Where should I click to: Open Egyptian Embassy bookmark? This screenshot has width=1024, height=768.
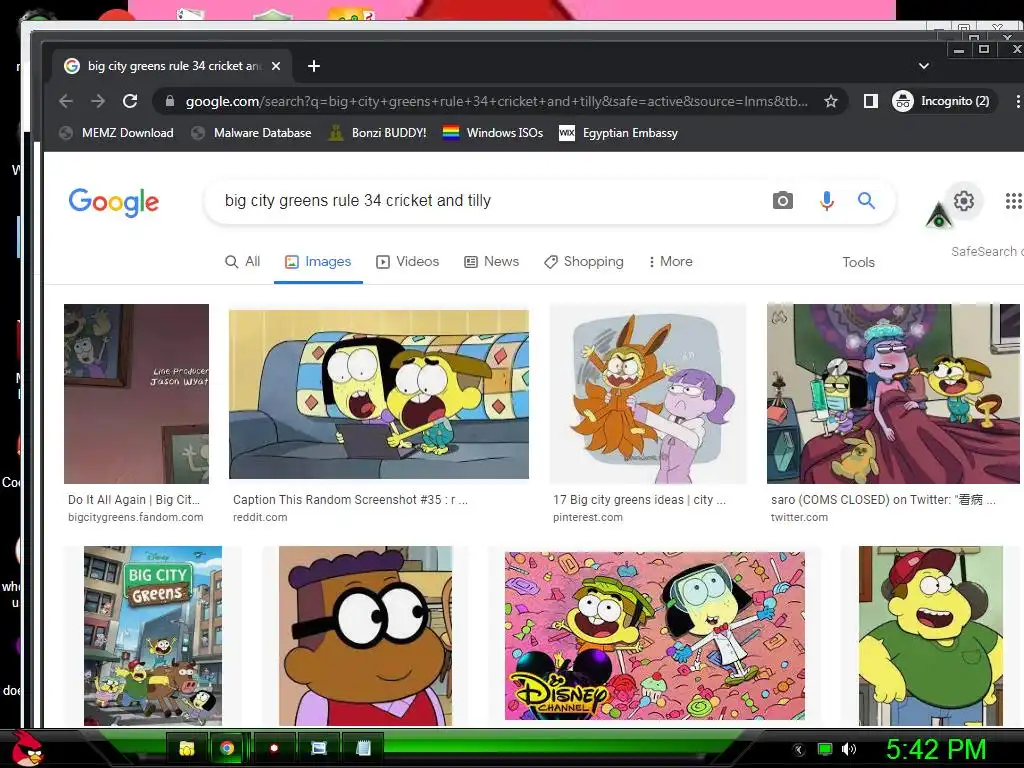point(619,133)
